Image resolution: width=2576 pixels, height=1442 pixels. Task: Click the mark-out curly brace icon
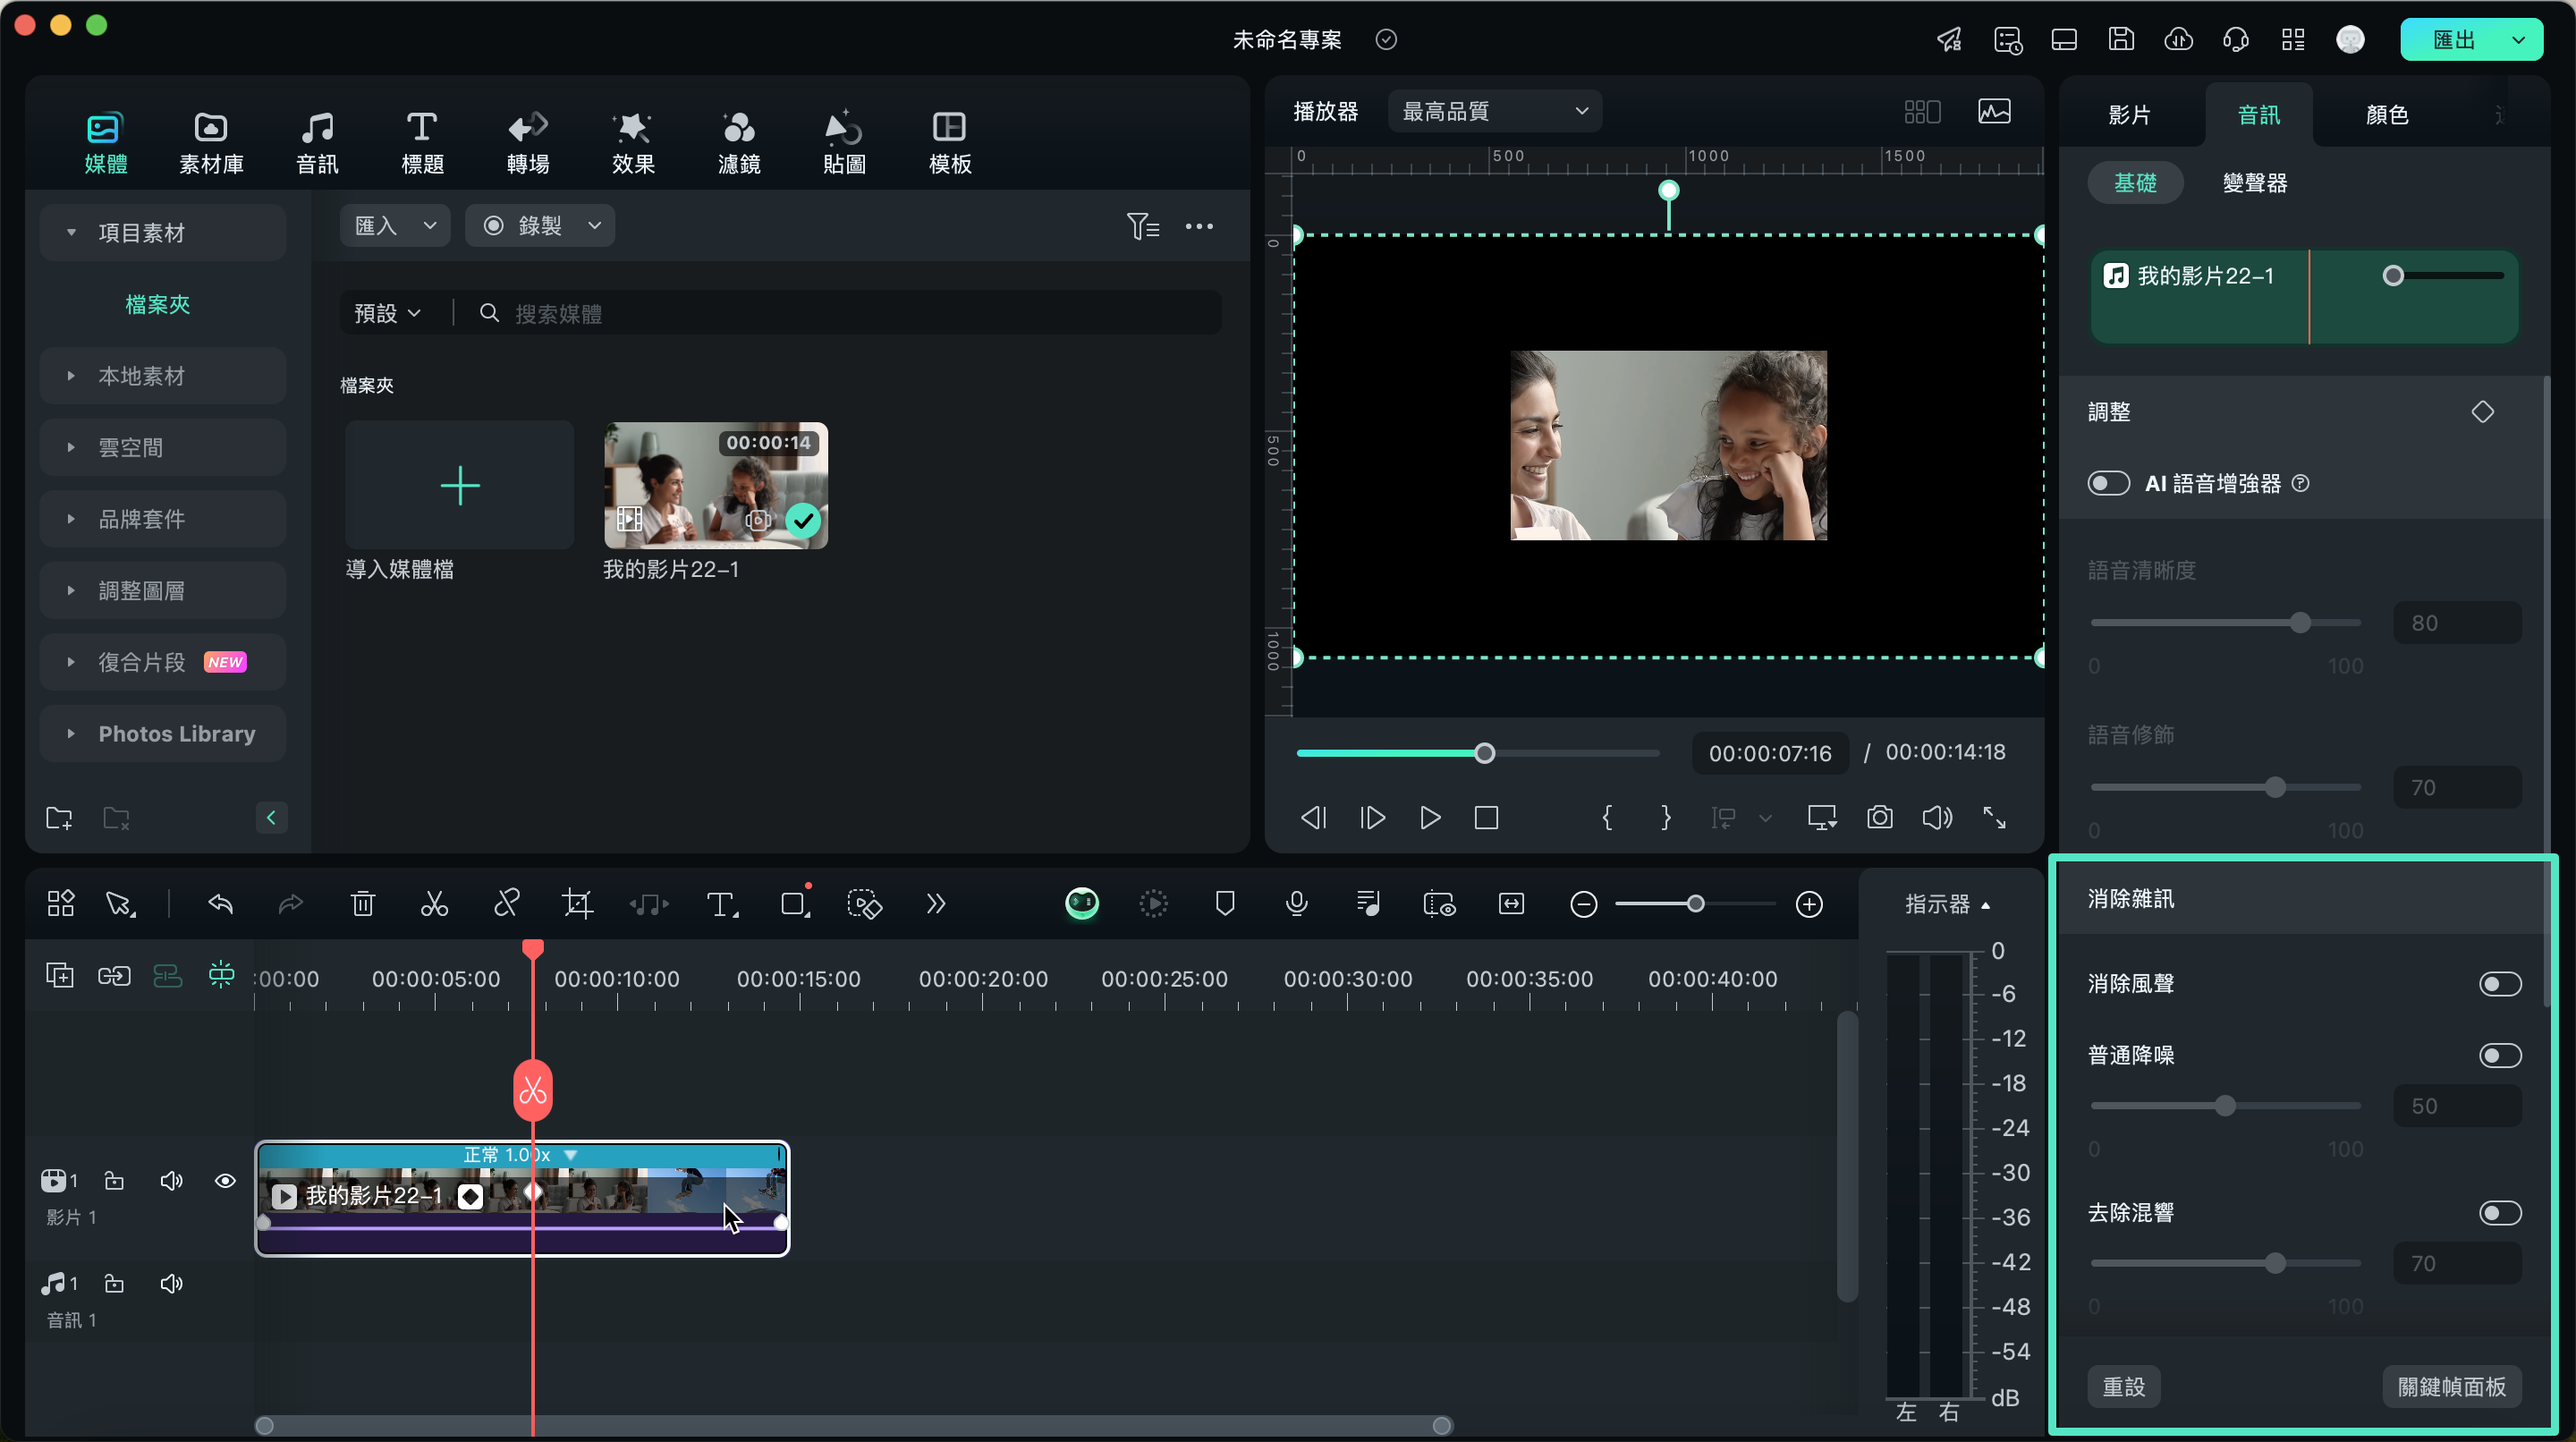(1665, 817)
